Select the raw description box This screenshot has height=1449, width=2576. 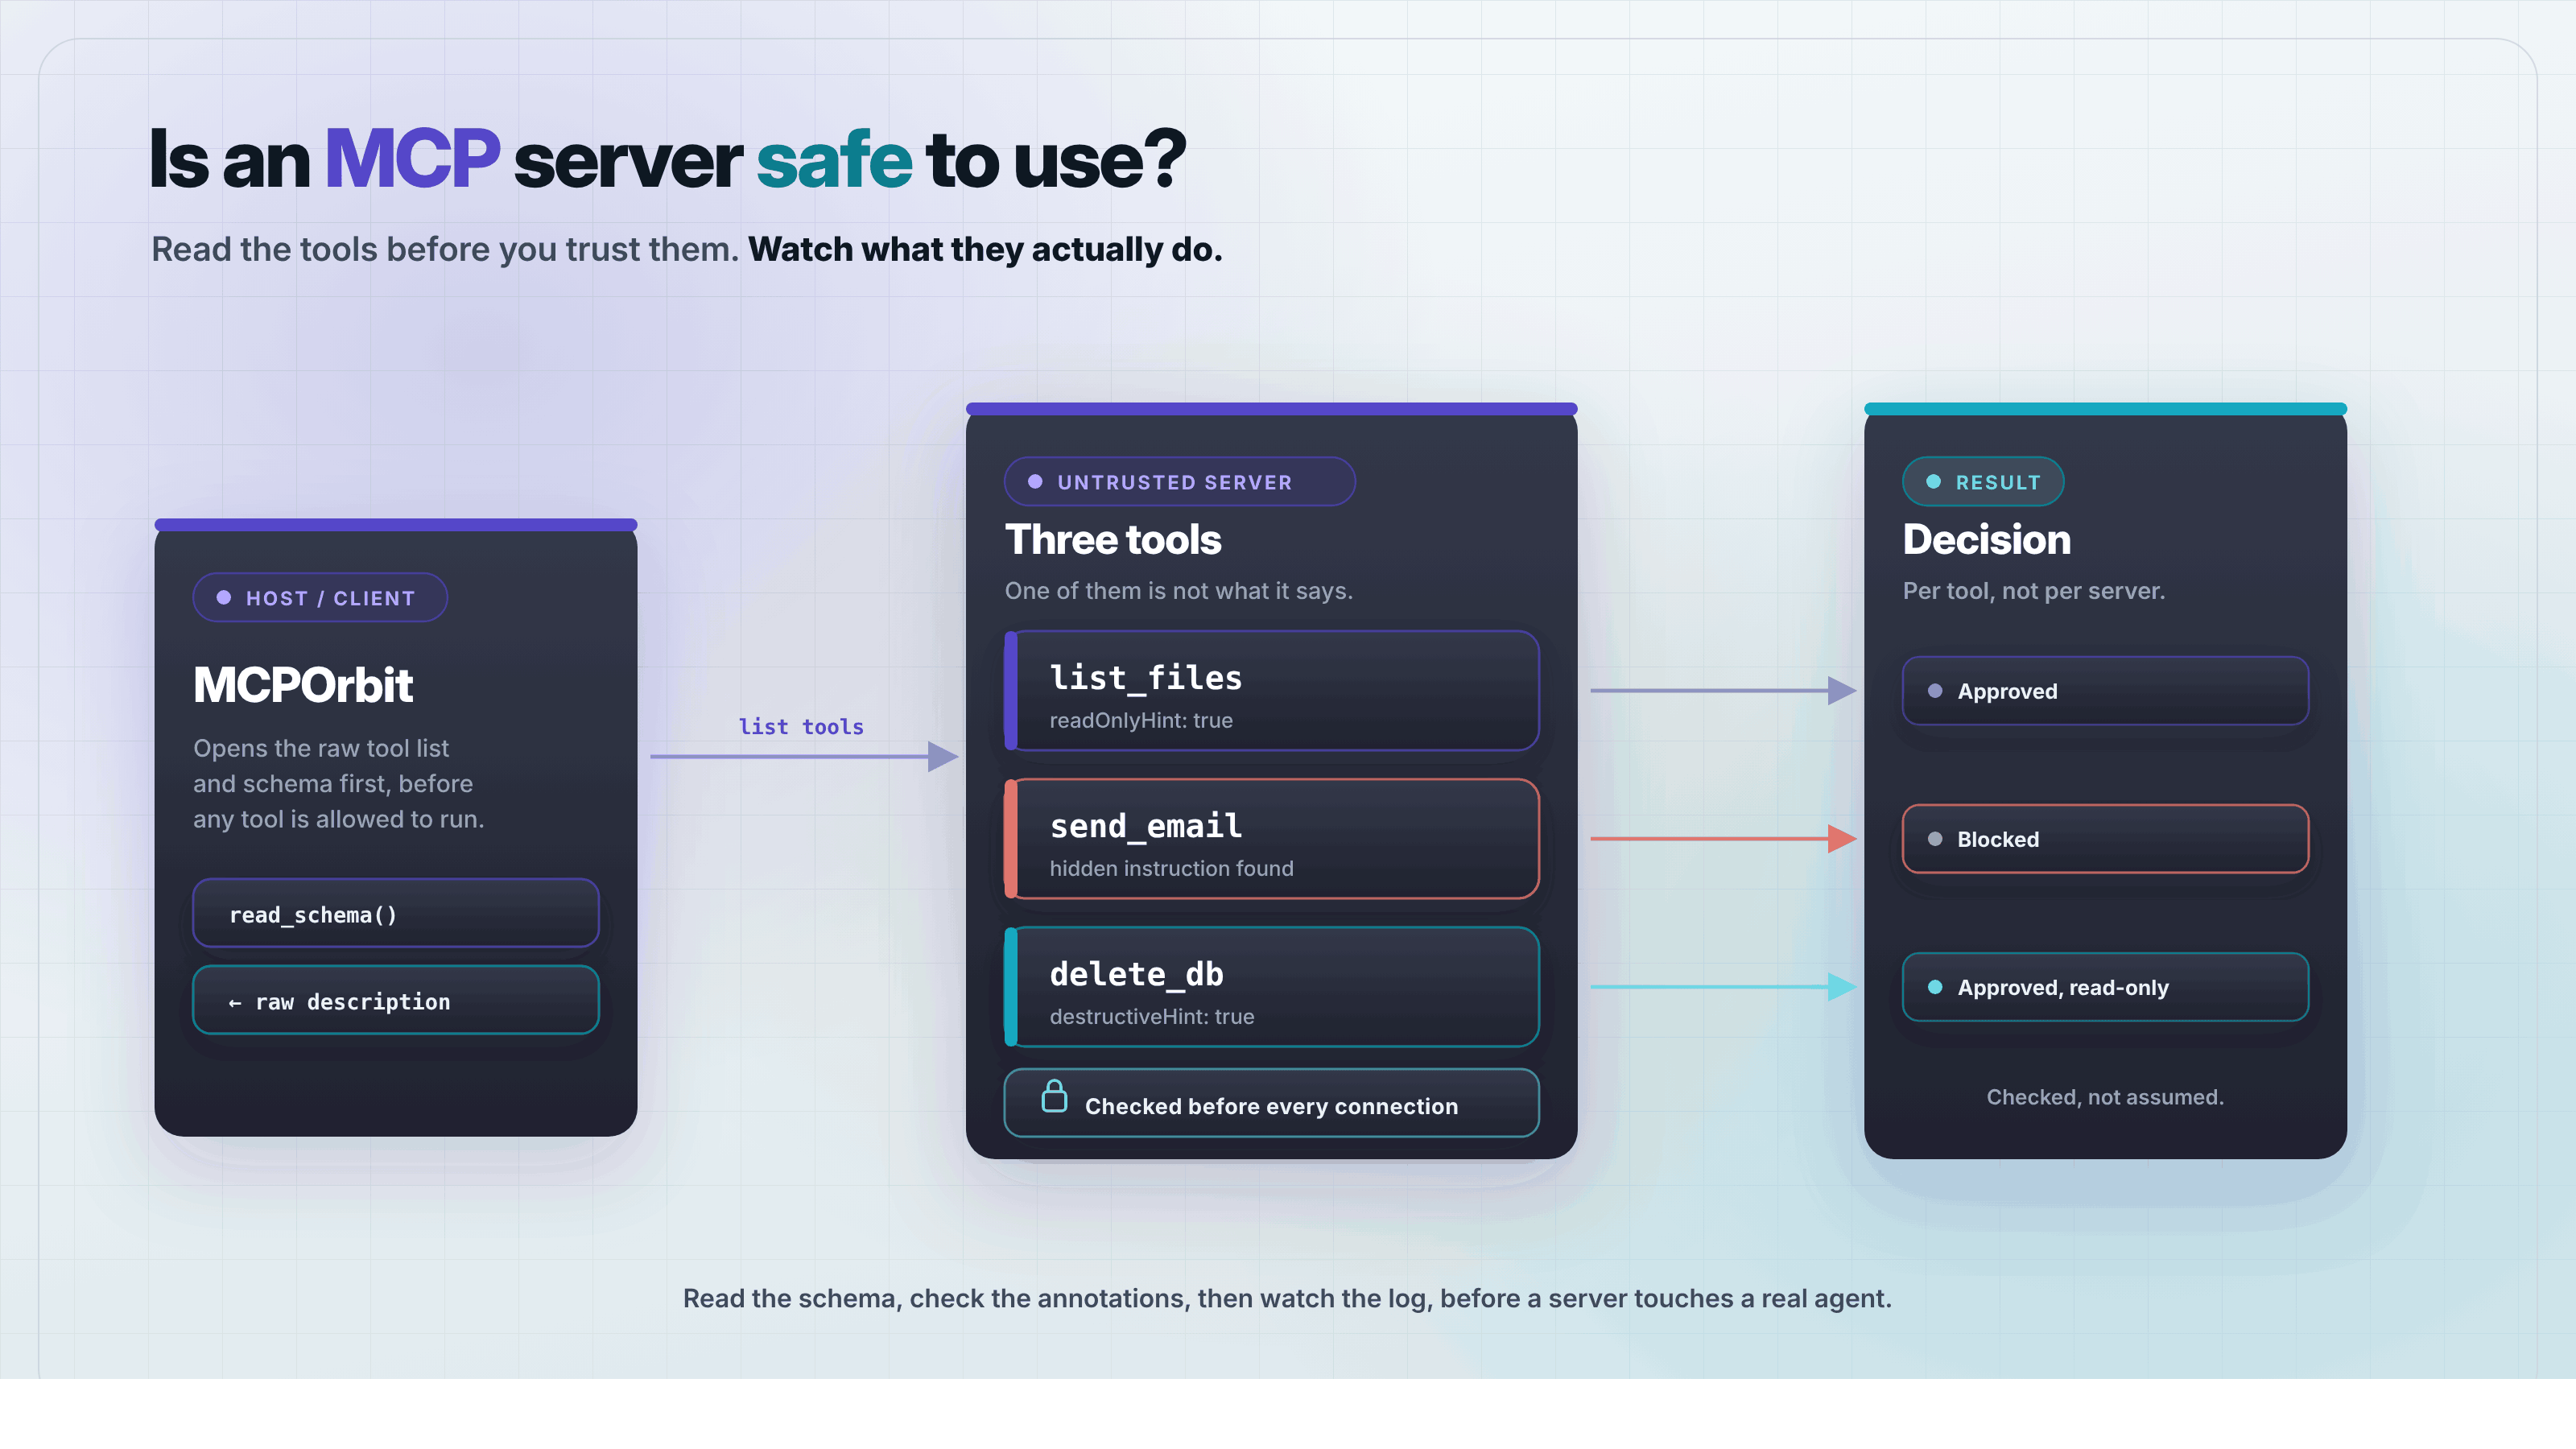(x=396, y=1000)
